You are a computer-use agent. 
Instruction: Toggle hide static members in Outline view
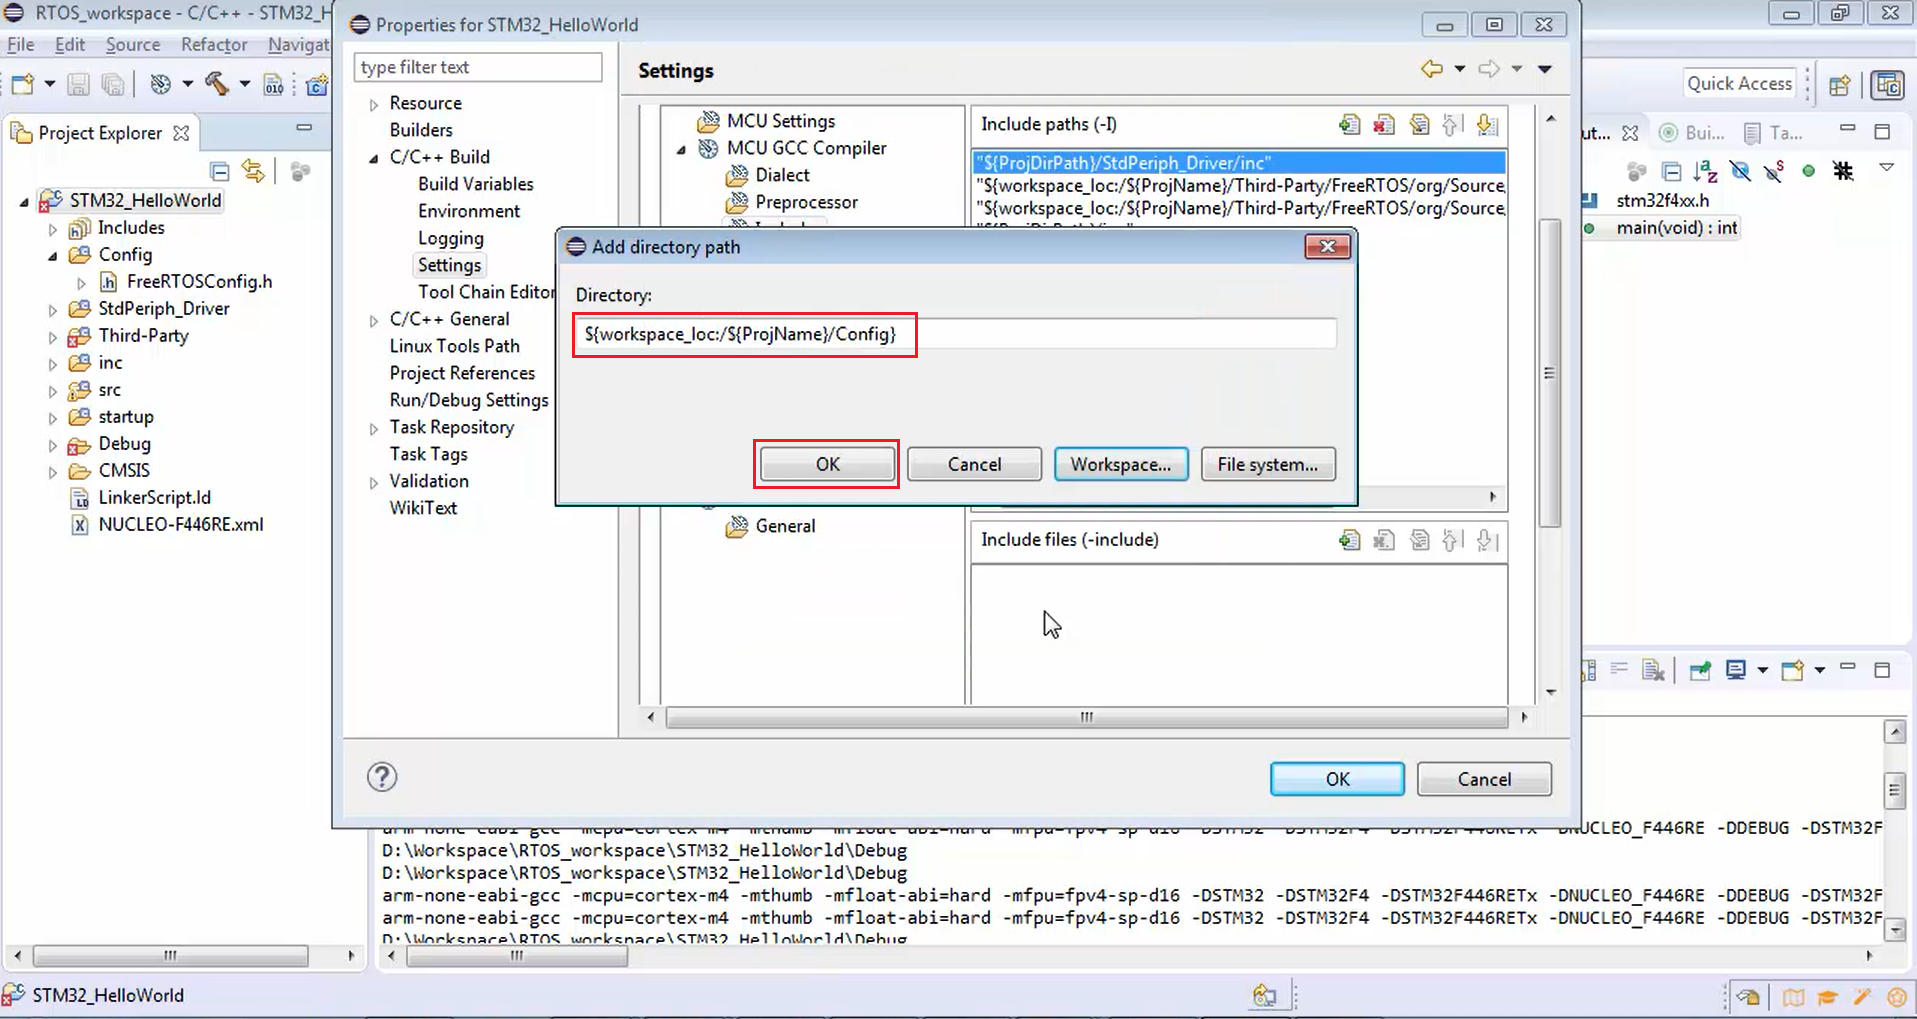click(1774, 171)
